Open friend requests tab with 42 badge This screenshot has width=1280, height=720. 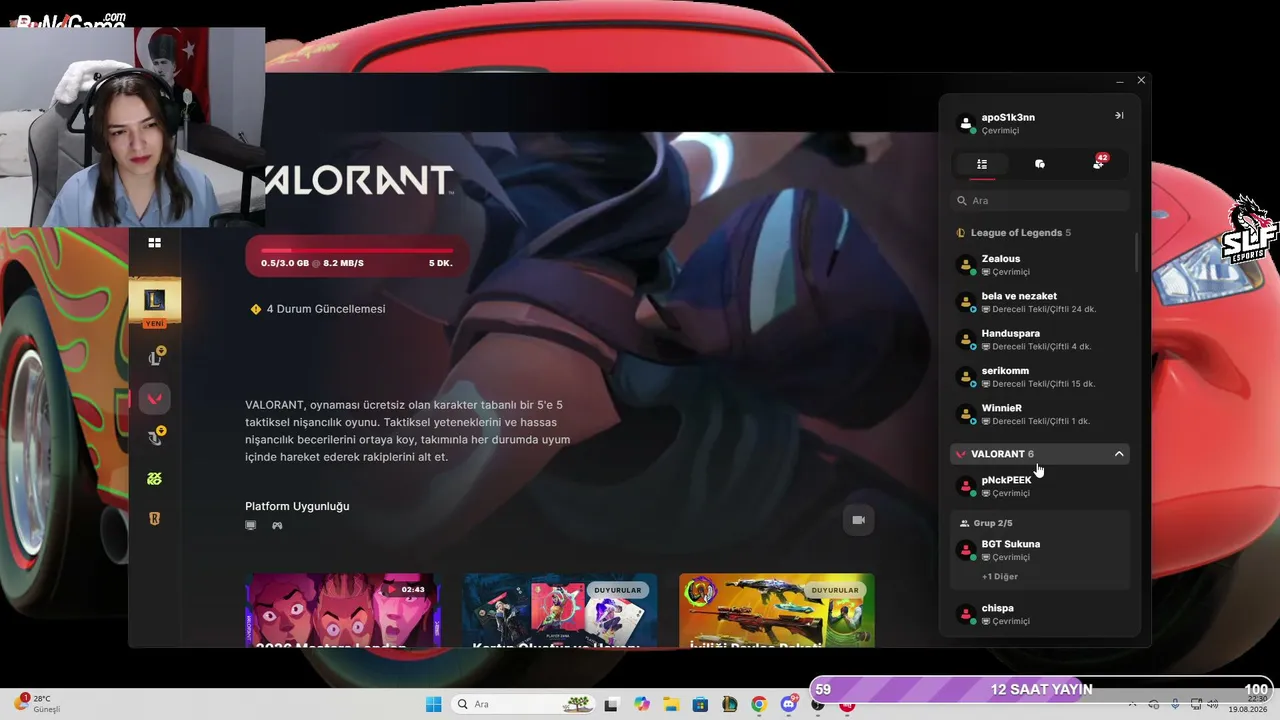pyautogui.click(x=1099, y=163)
